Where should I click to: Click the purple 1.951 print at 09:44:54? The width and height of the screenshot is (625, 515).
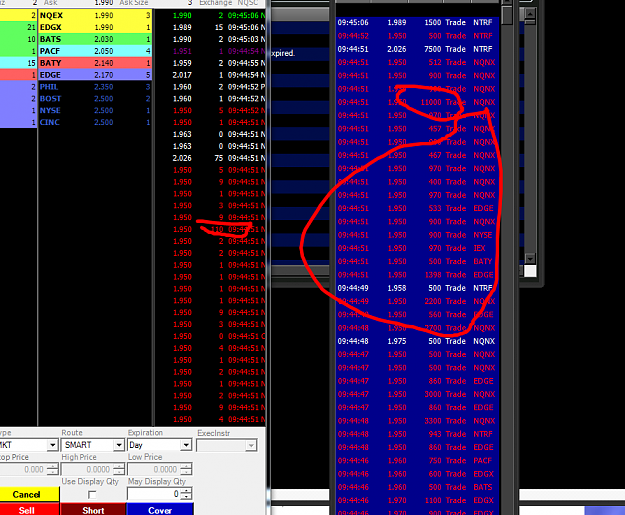click(x=210, y=51)
